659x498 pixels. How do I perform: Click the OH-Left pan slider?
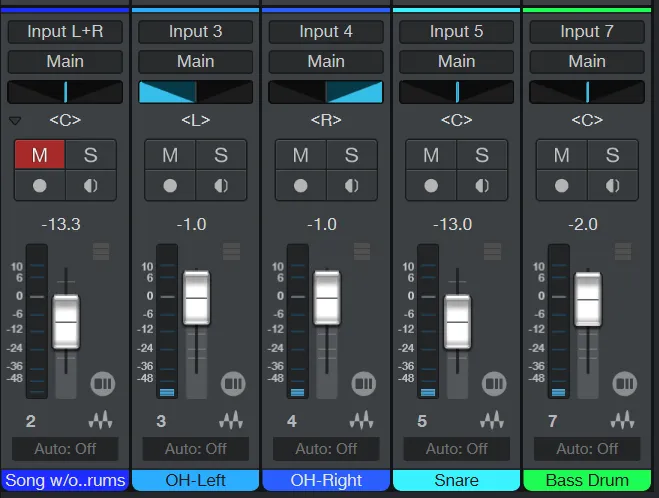coord(195,92)
